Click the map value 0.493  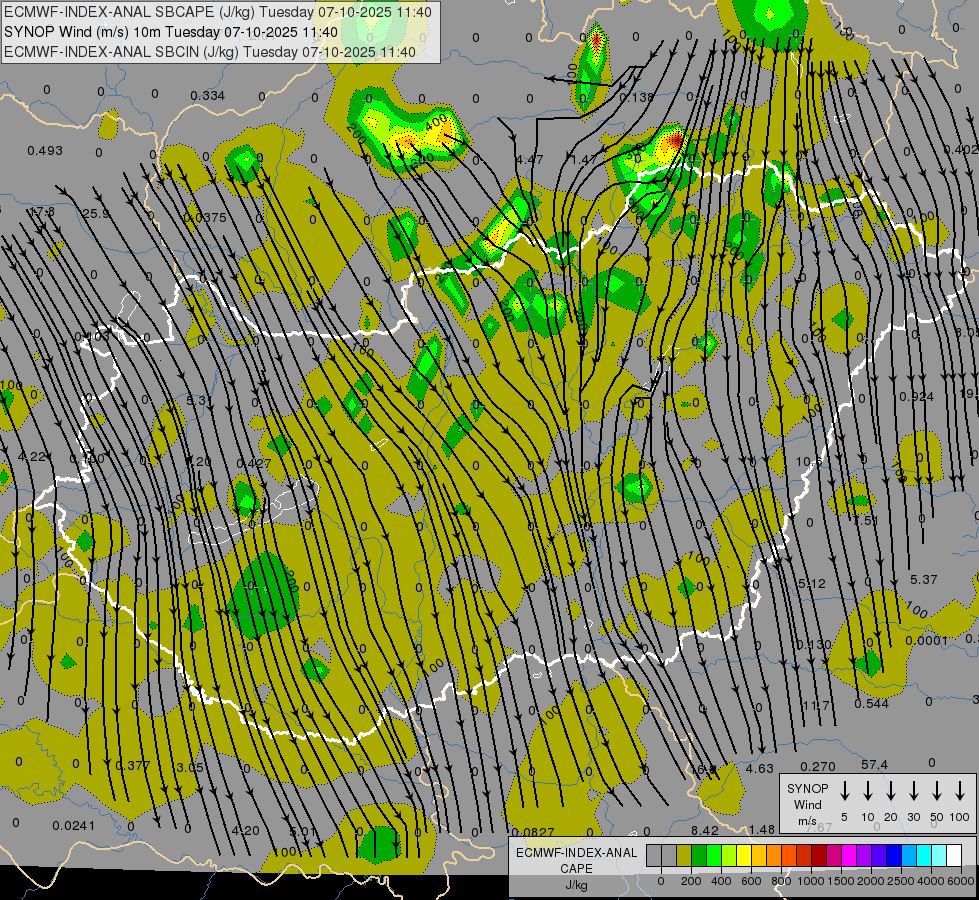[45, 151]
